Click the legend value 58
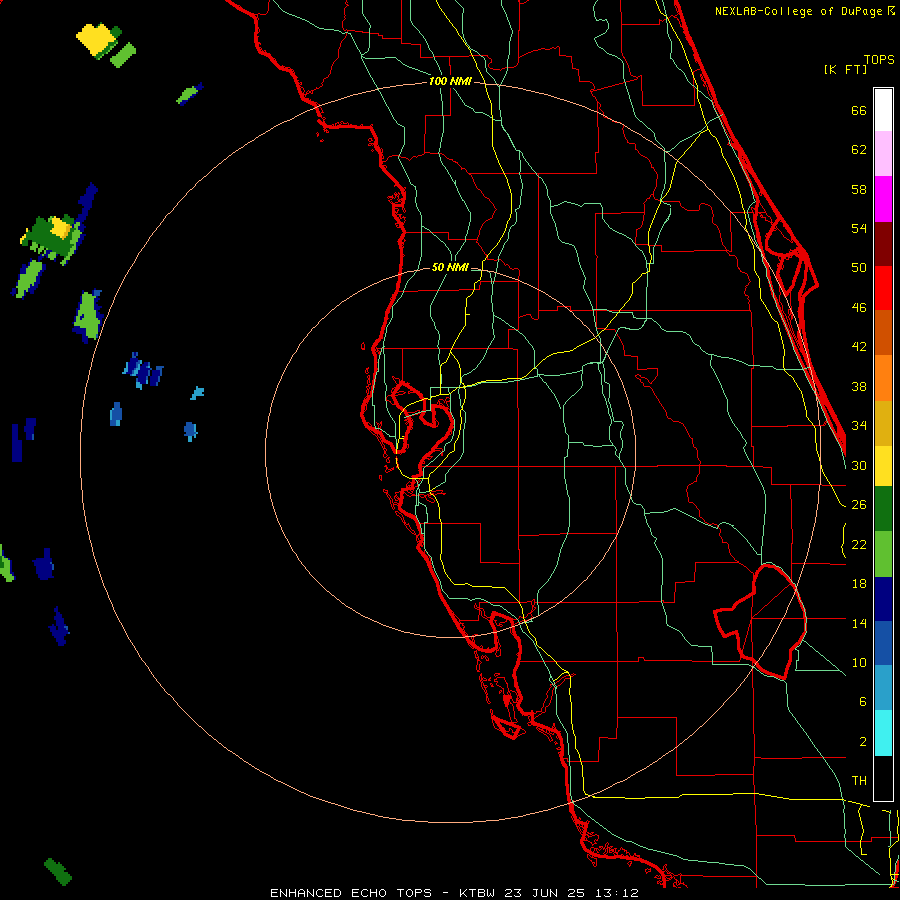 coord(859,189)
